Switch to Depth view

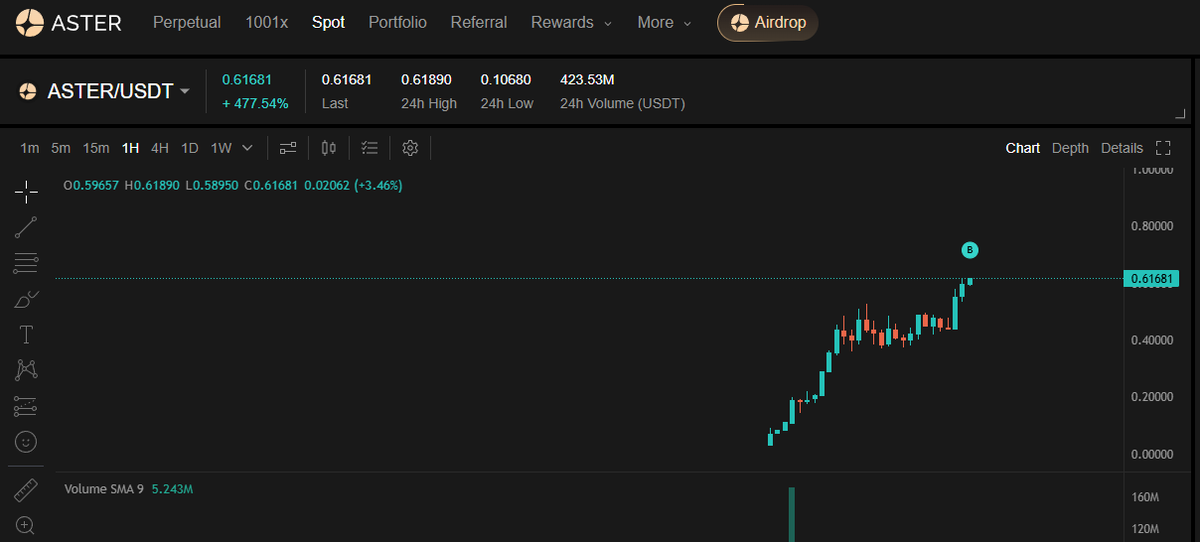(1070, 148)
